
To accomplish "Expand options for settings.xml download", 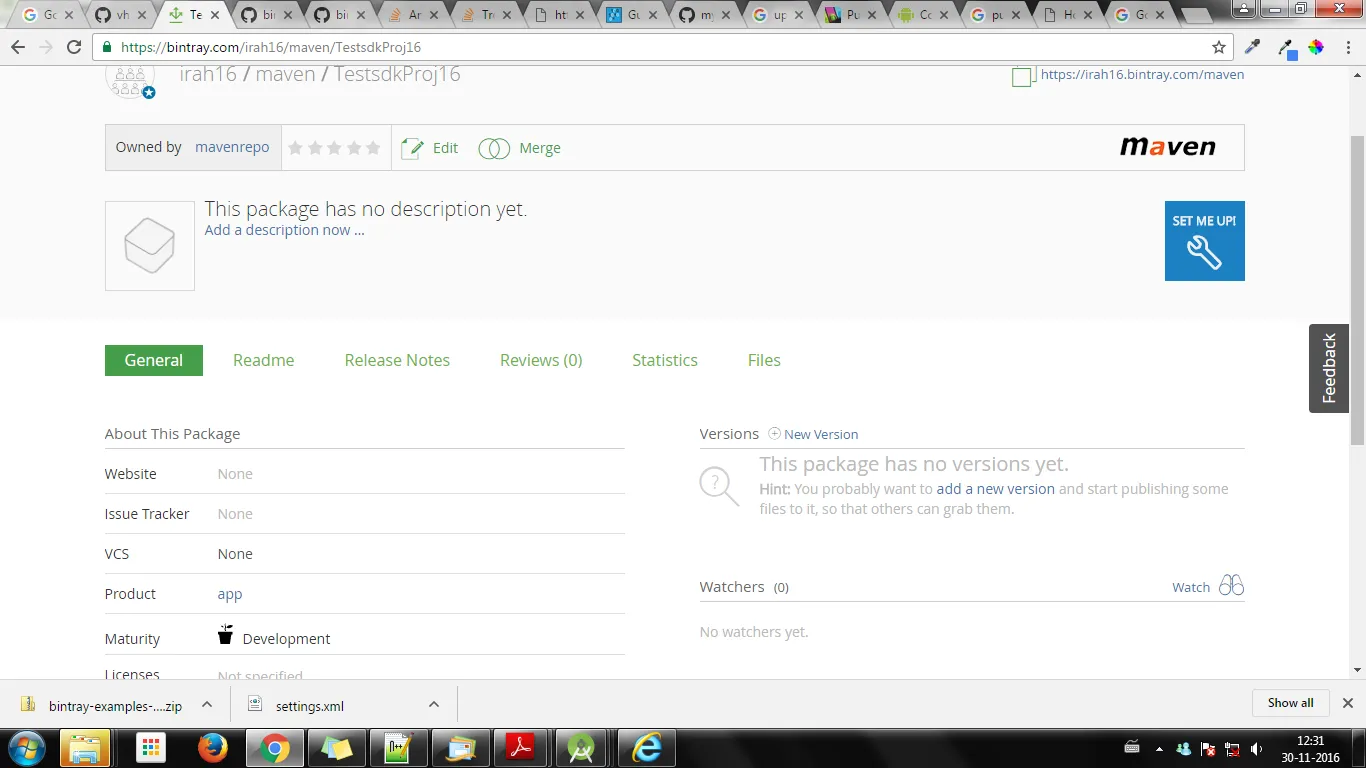I will click(434, 704).
